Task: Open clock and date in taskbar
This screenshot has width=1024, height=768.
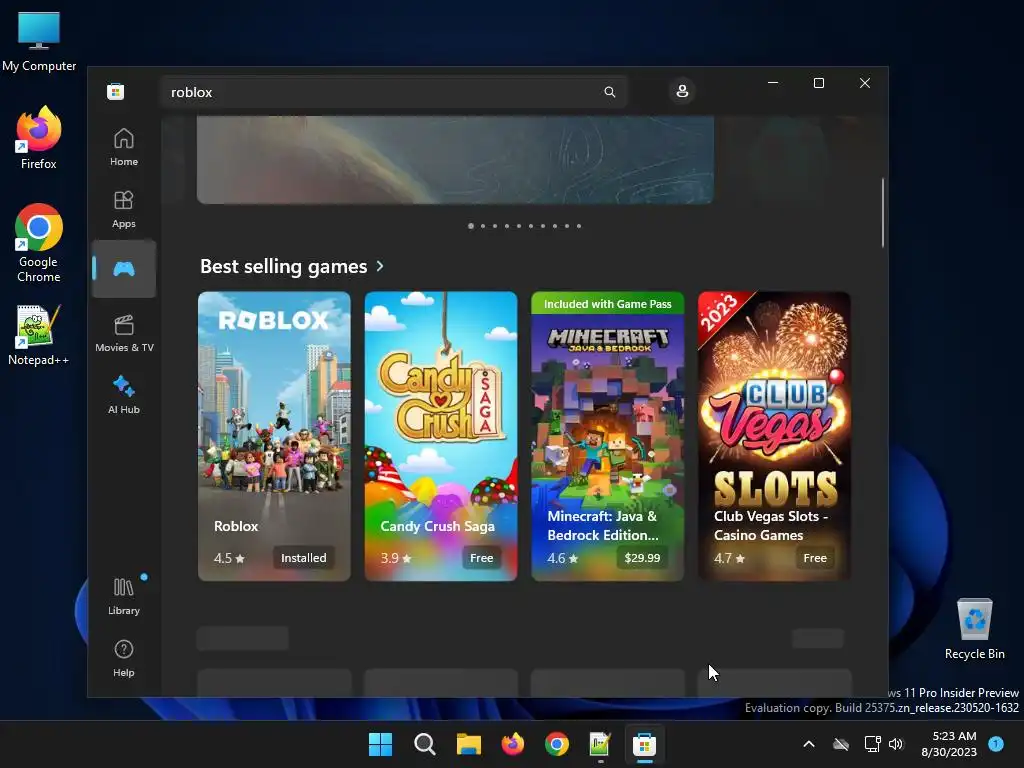Action: [949, 744]
